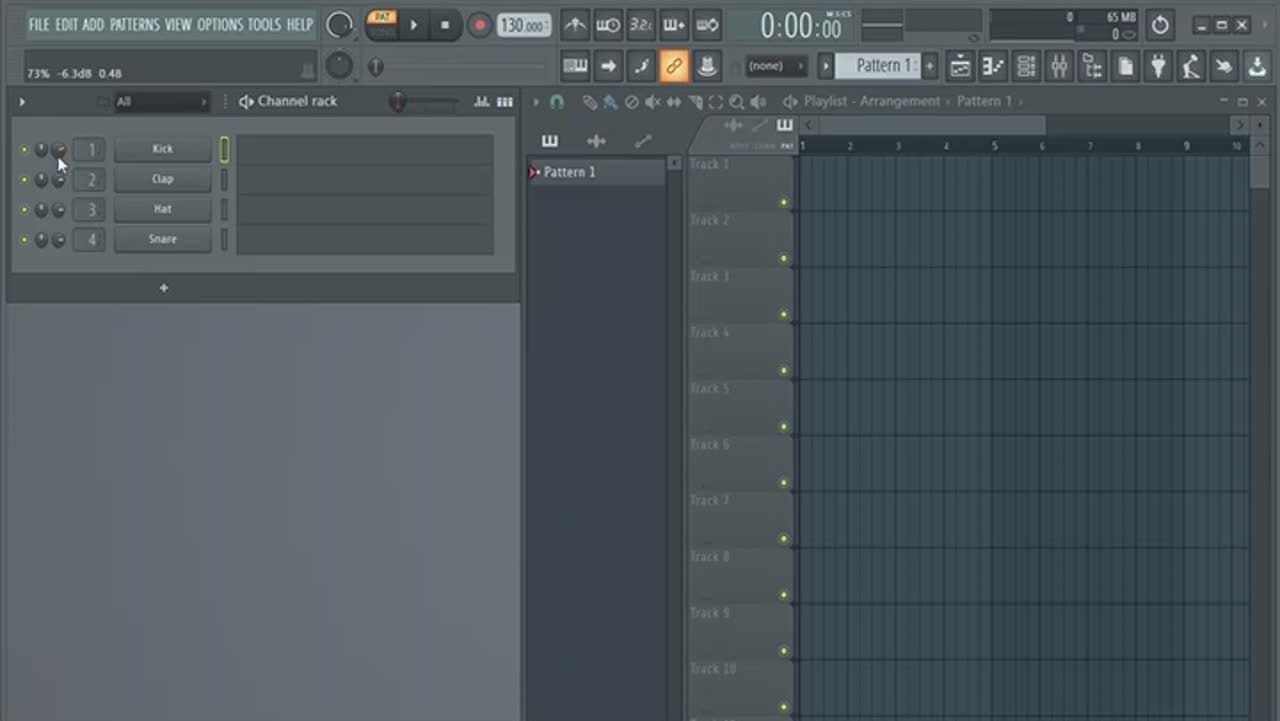Click the Clap channel button
The height and width of the screenshot is (721, 1280).
[x=162, y=179]
